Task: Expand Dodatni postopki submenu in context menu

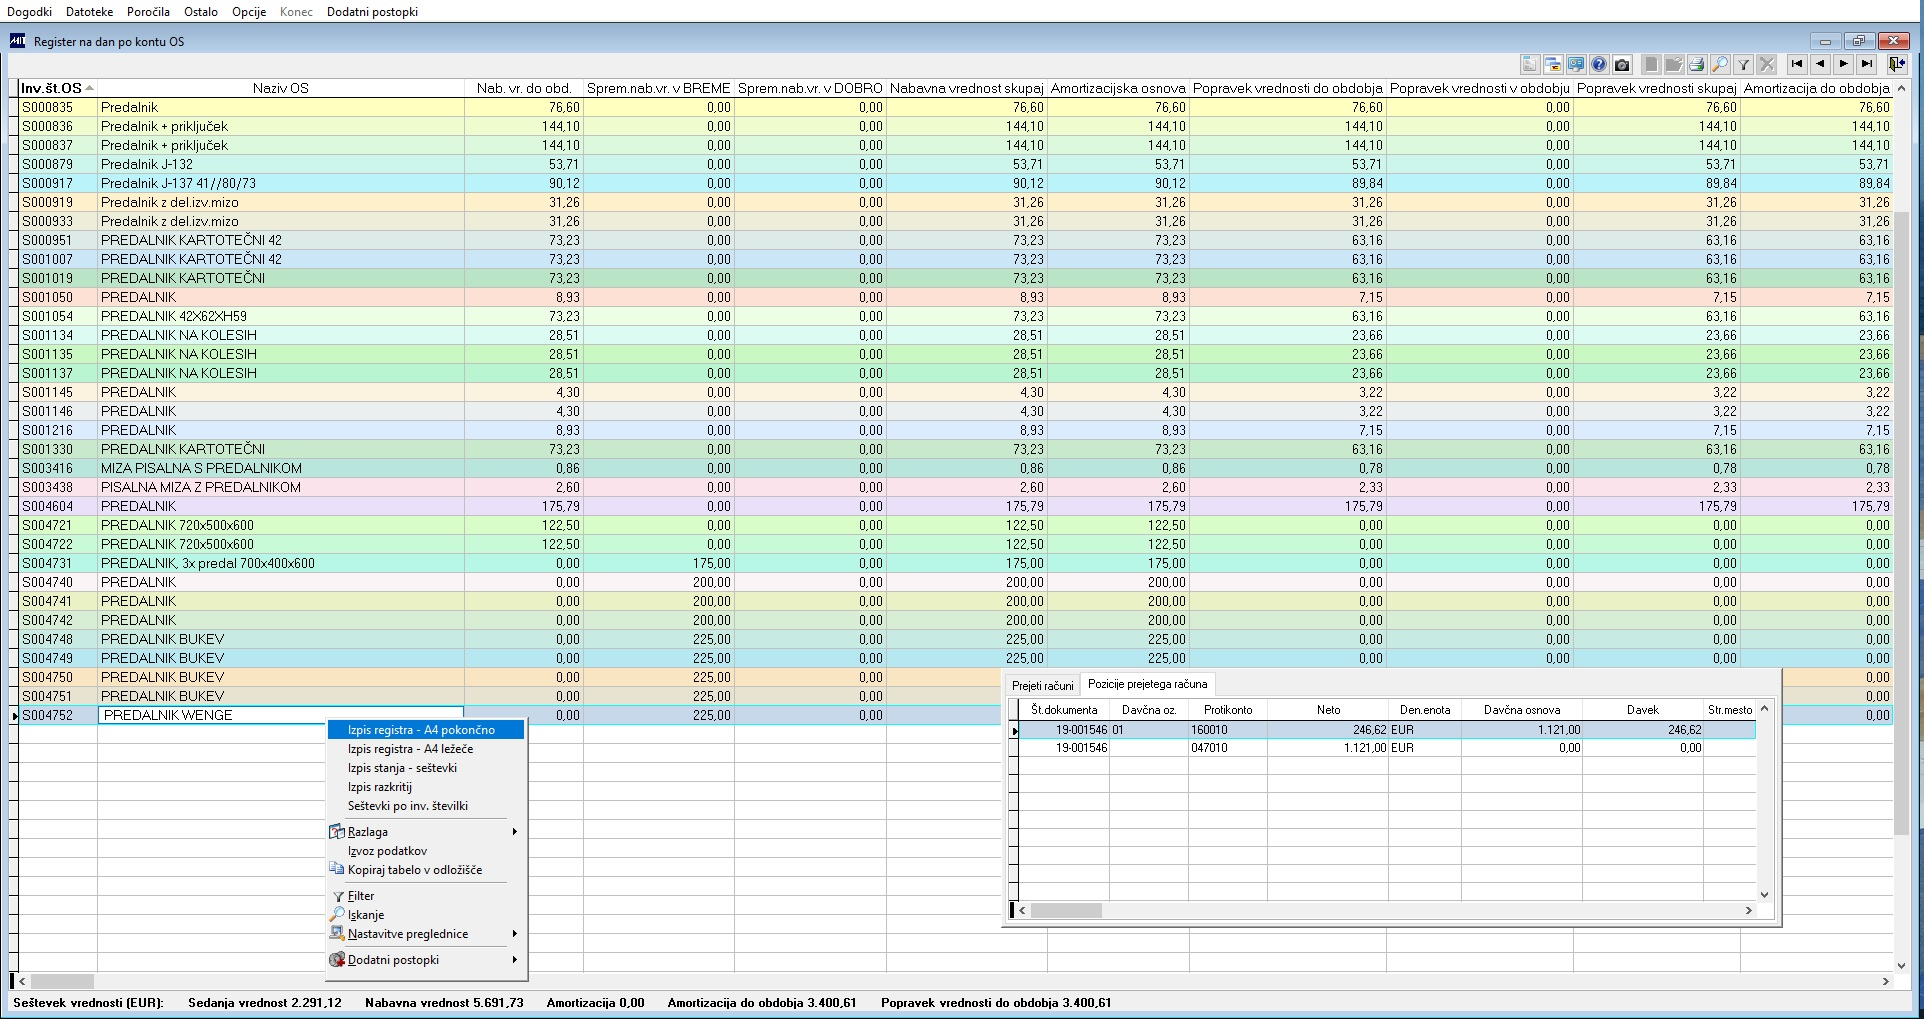Action: coord(426,960)
